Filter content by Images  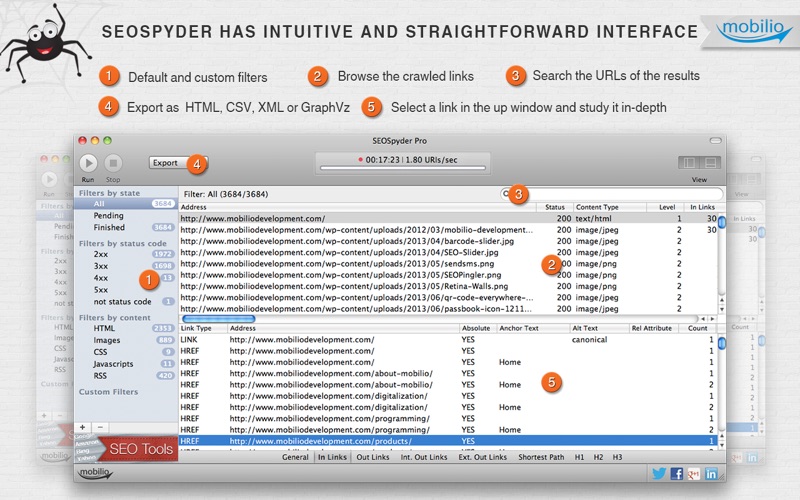126,340
